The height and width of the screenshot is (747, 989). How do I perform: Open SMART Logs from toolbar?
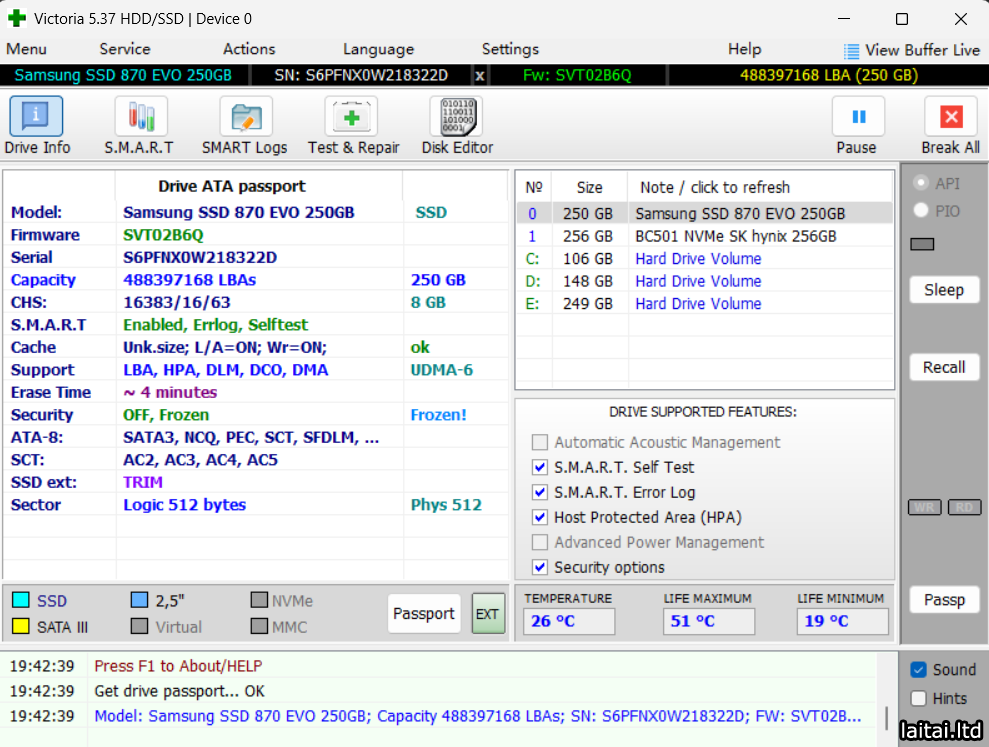point(244,118)
